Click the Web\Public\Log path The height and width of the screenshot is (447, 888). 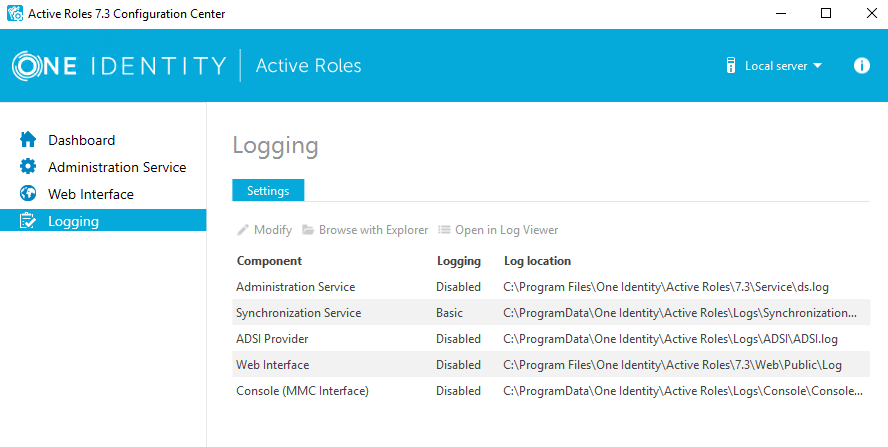click(672, 365)
